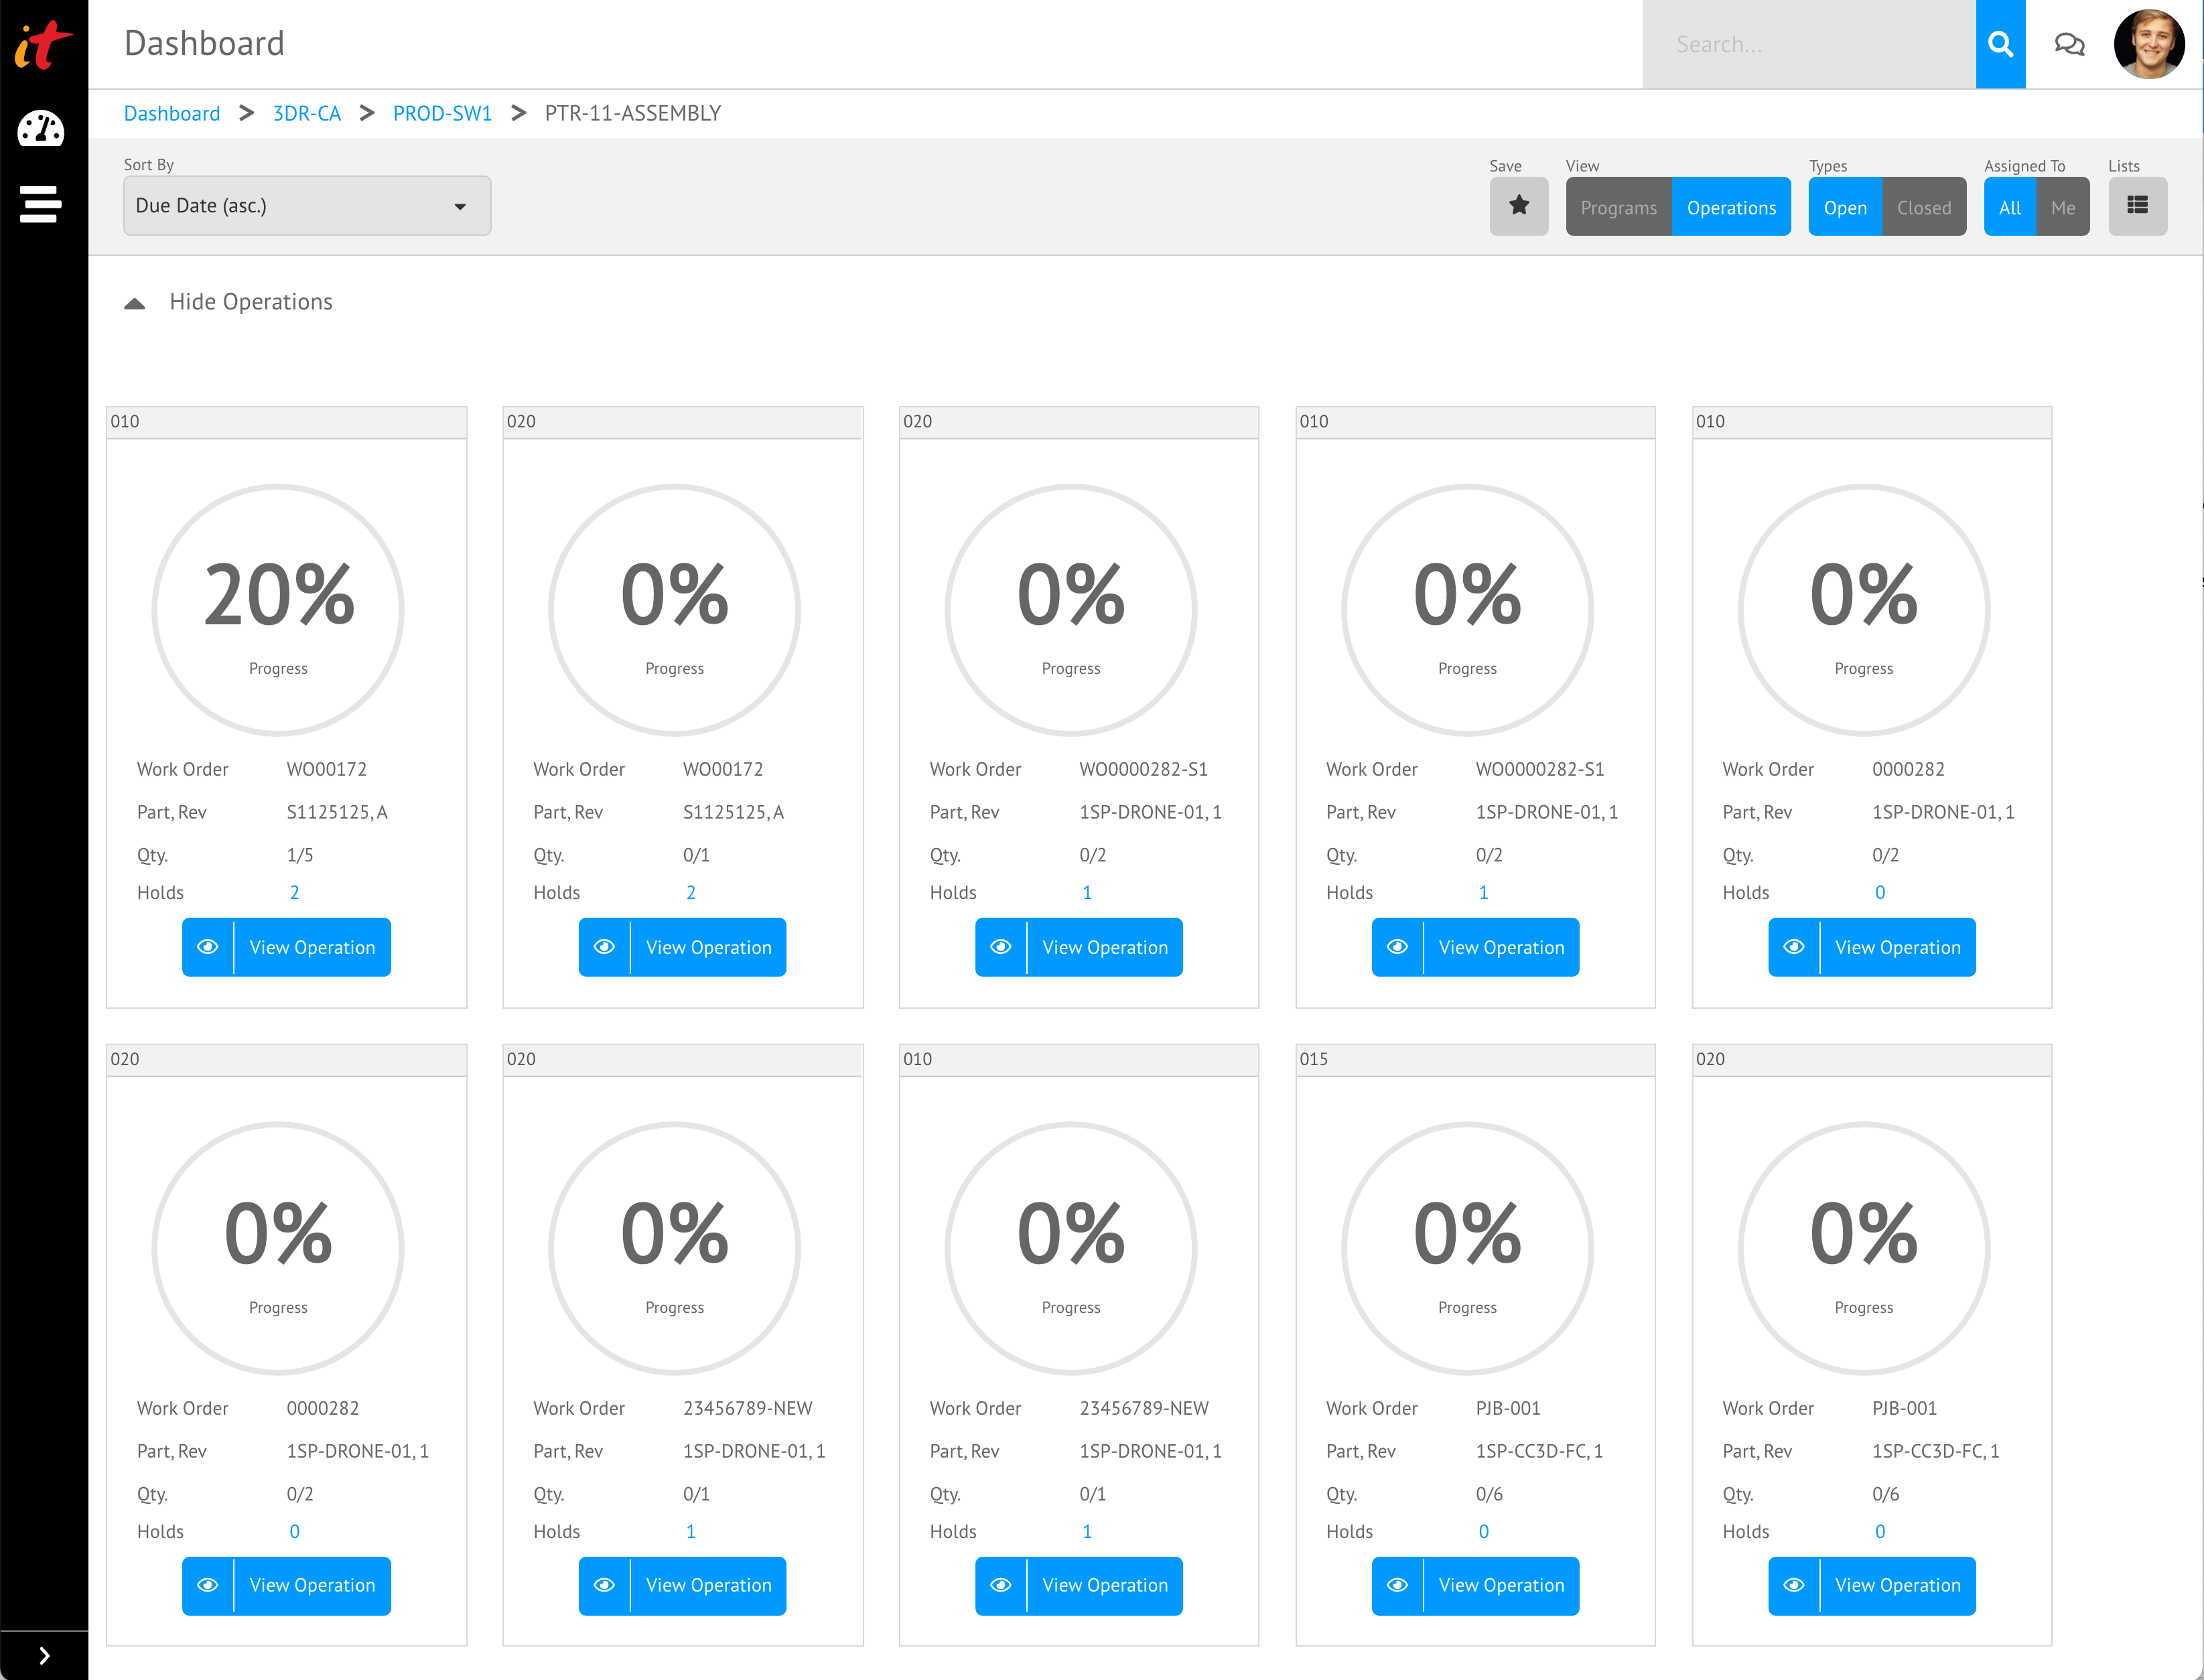2204x1680 pixels.
Task: Filter assigned to All
Action: pos(2010,207)
